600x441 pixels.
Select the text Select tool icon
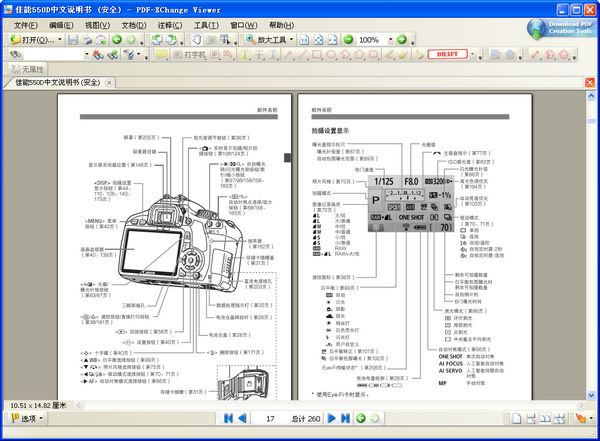[x=225, y=39]
